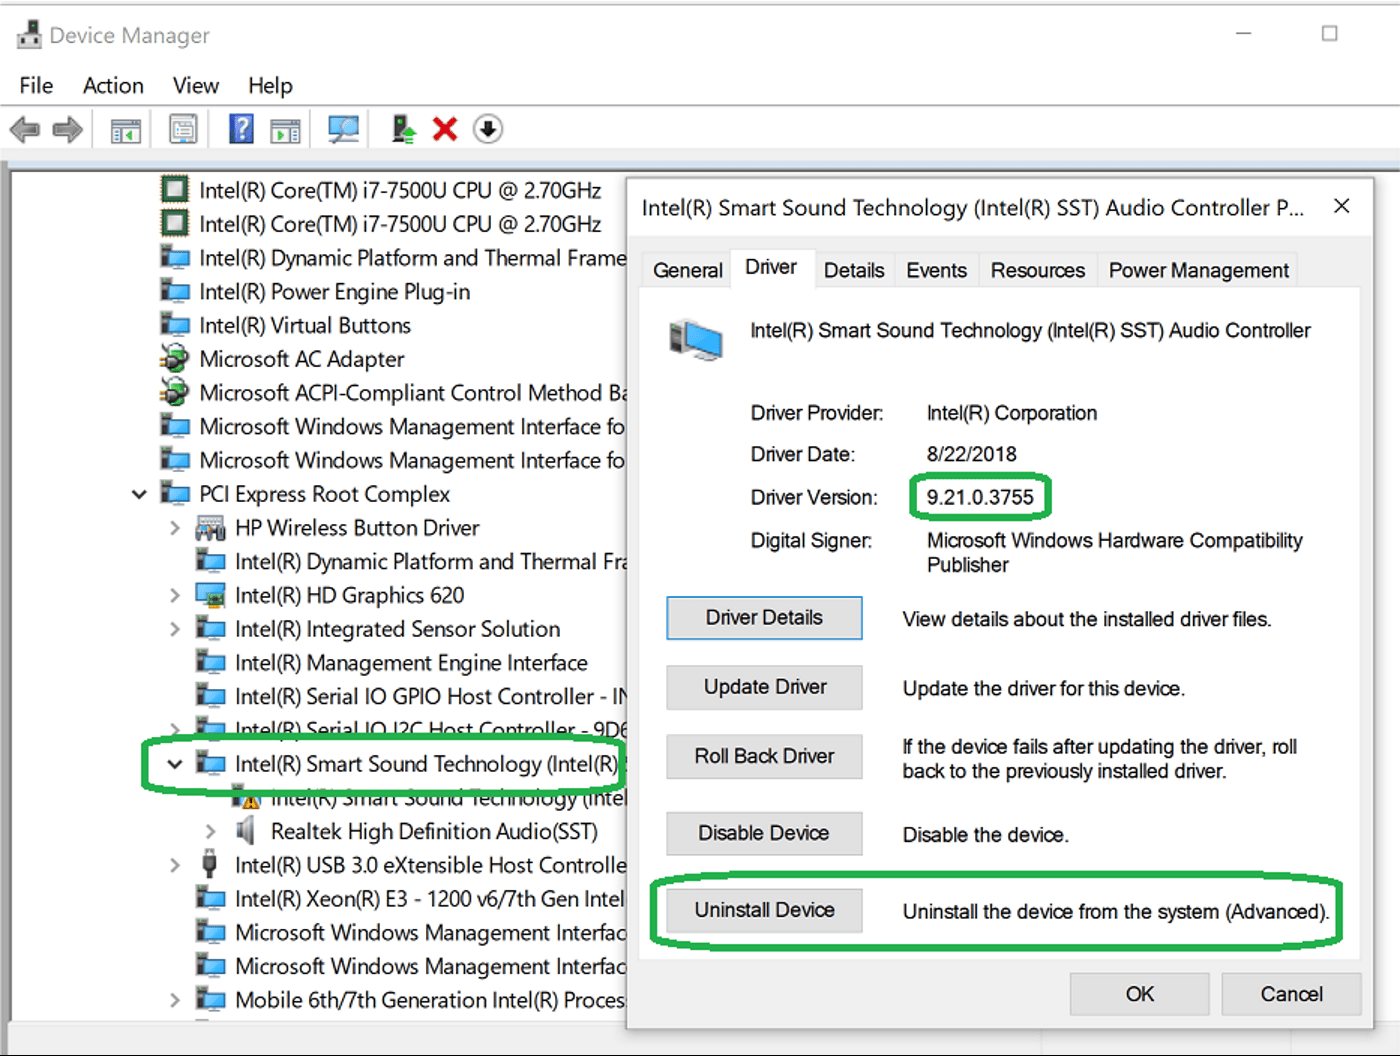The width and height of the screenshot is (1400, 1056).
Task: Click the Show/Hide console tree icon
Action: pyautogui.click(x=125, y=128)
